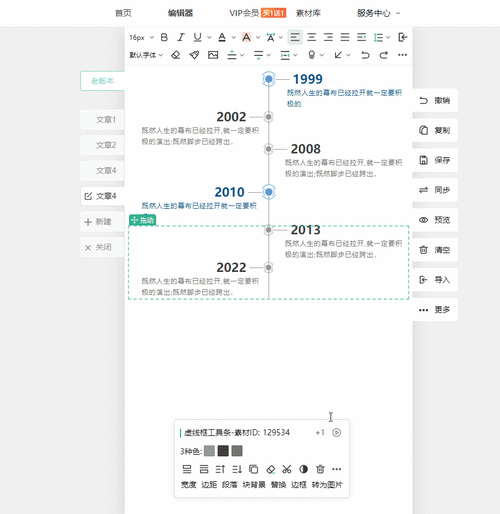500x514 pixels.
Task: Open toolbar more options ellipsis
Action: [x=402, y=55]
